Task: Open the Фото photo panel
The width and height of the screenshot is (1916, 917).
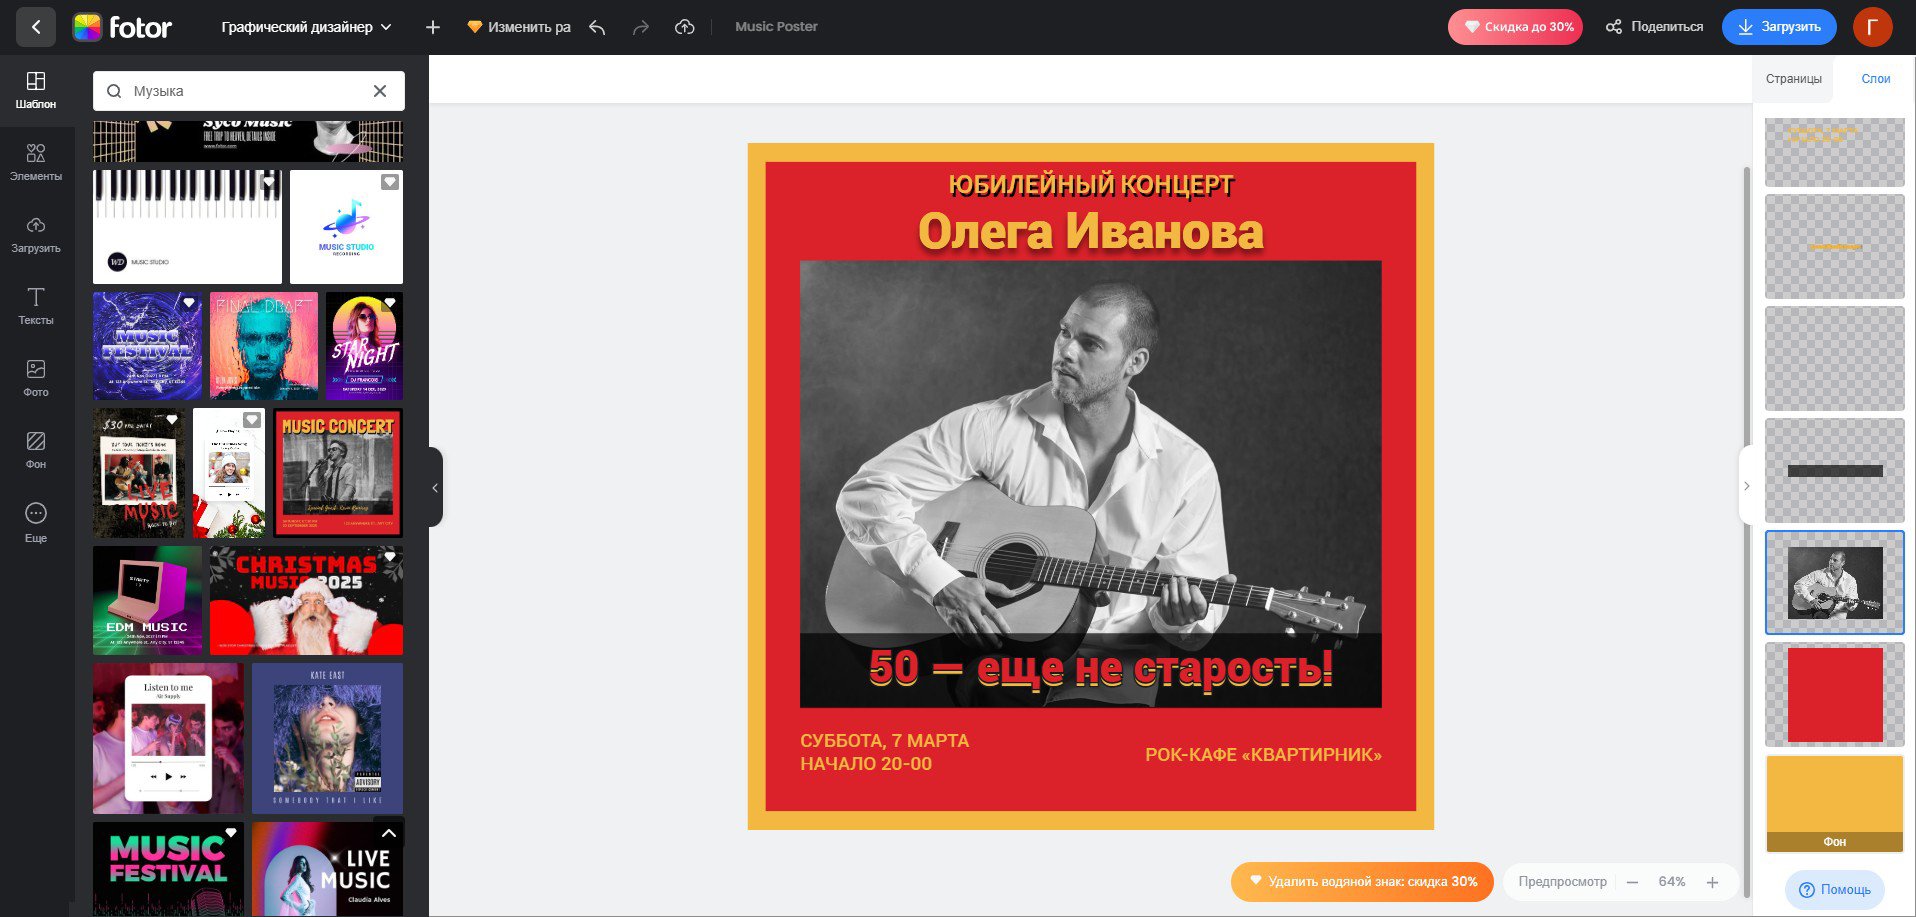Action: pos(36,378)
